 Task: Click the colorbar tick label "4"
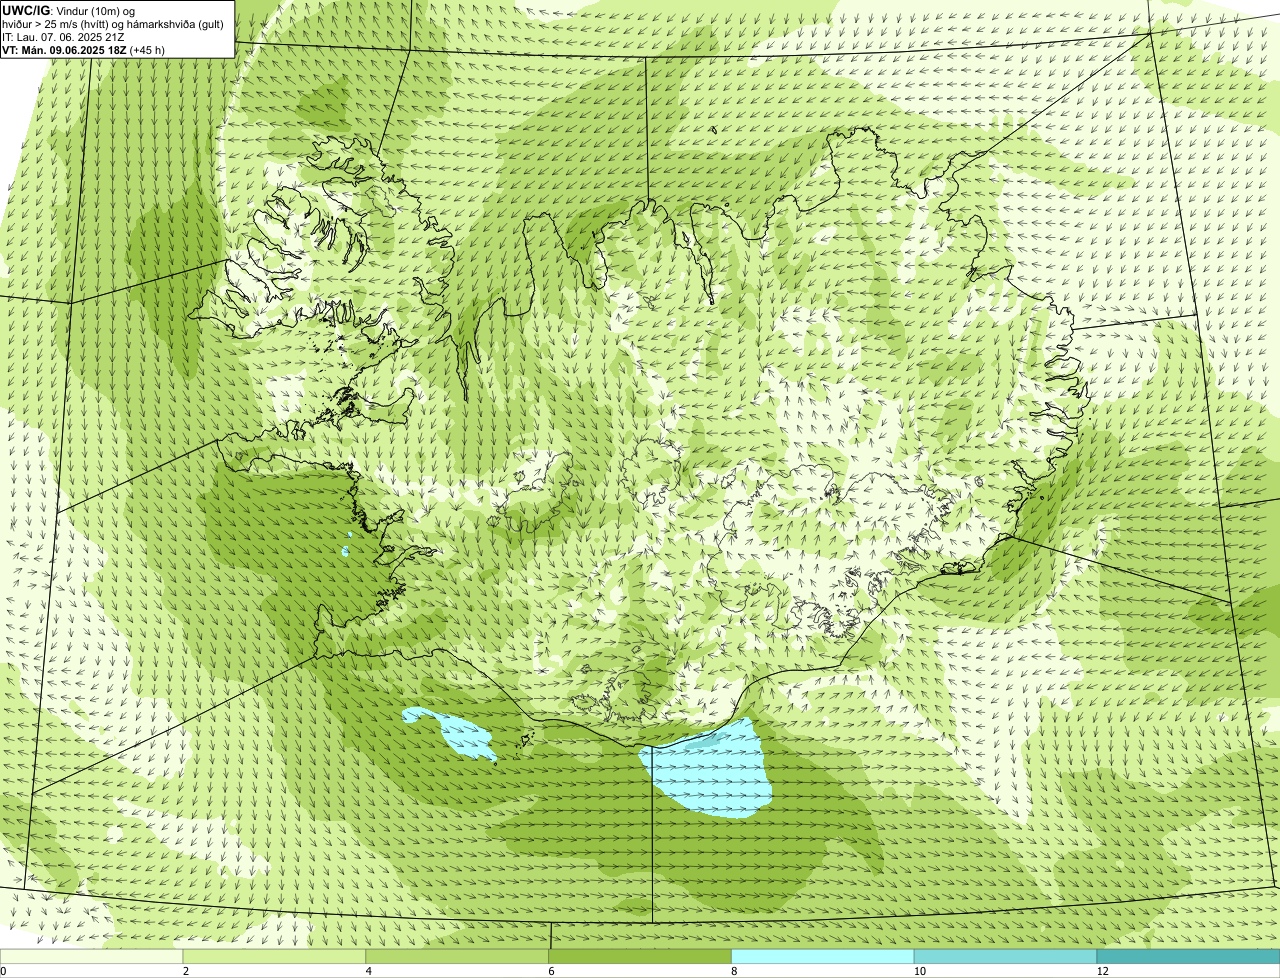[369, 971]
